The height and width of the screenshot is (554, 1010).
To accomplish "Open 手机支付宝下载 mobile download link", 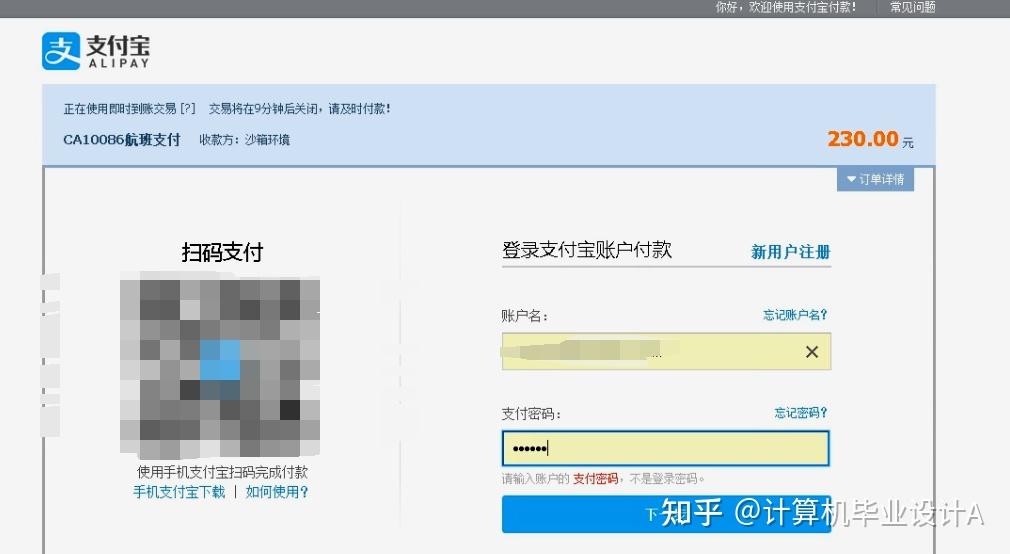I will tap(179, 492).
